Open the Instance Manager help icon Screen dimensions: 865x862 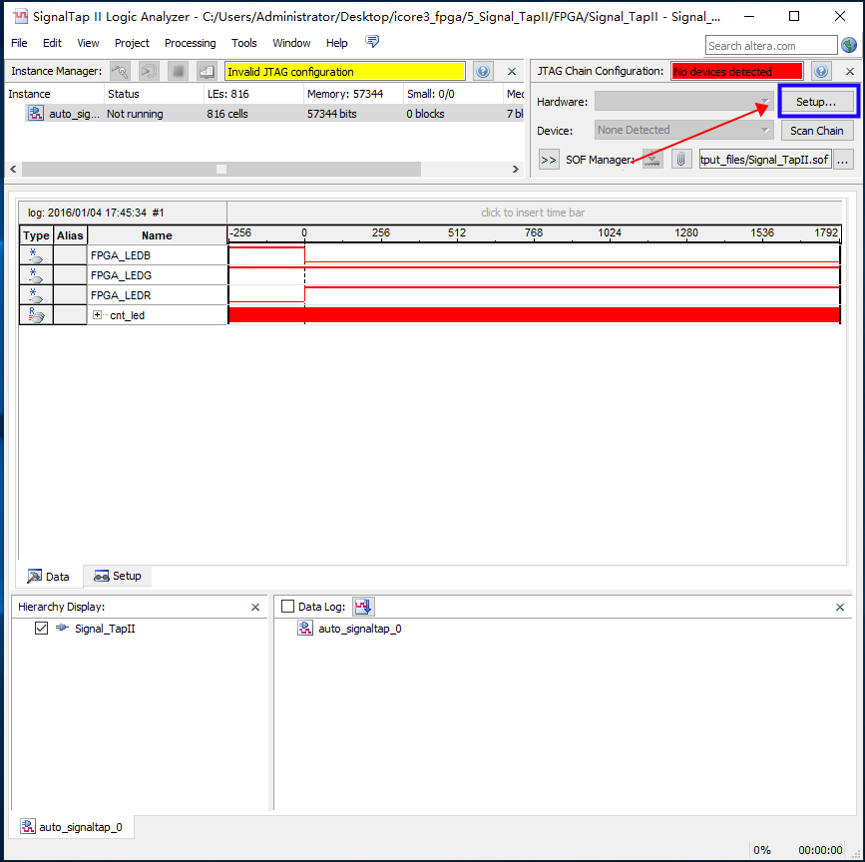483,72
